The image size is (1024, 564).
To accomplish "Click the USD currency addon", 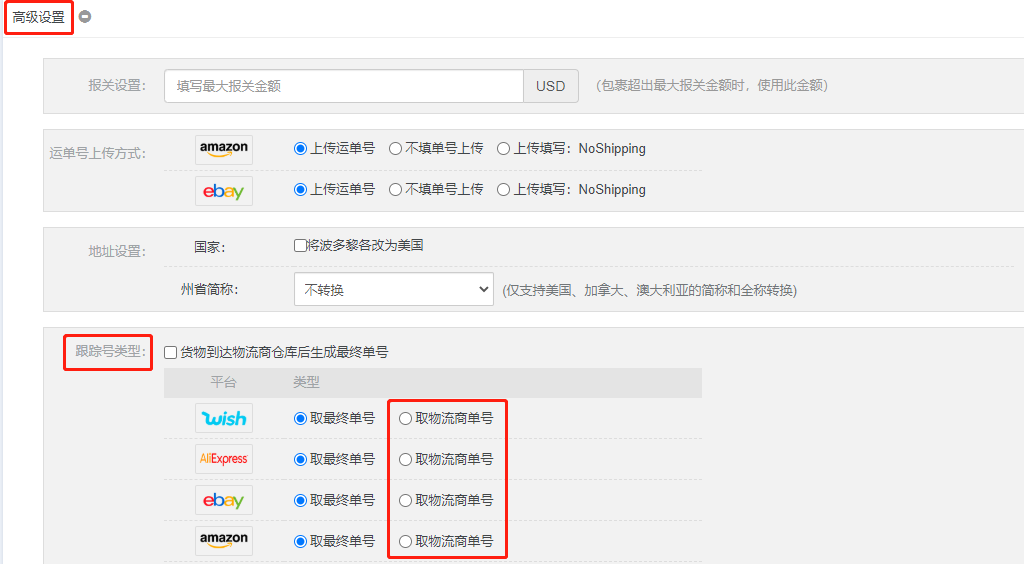I will click(551, 86).
